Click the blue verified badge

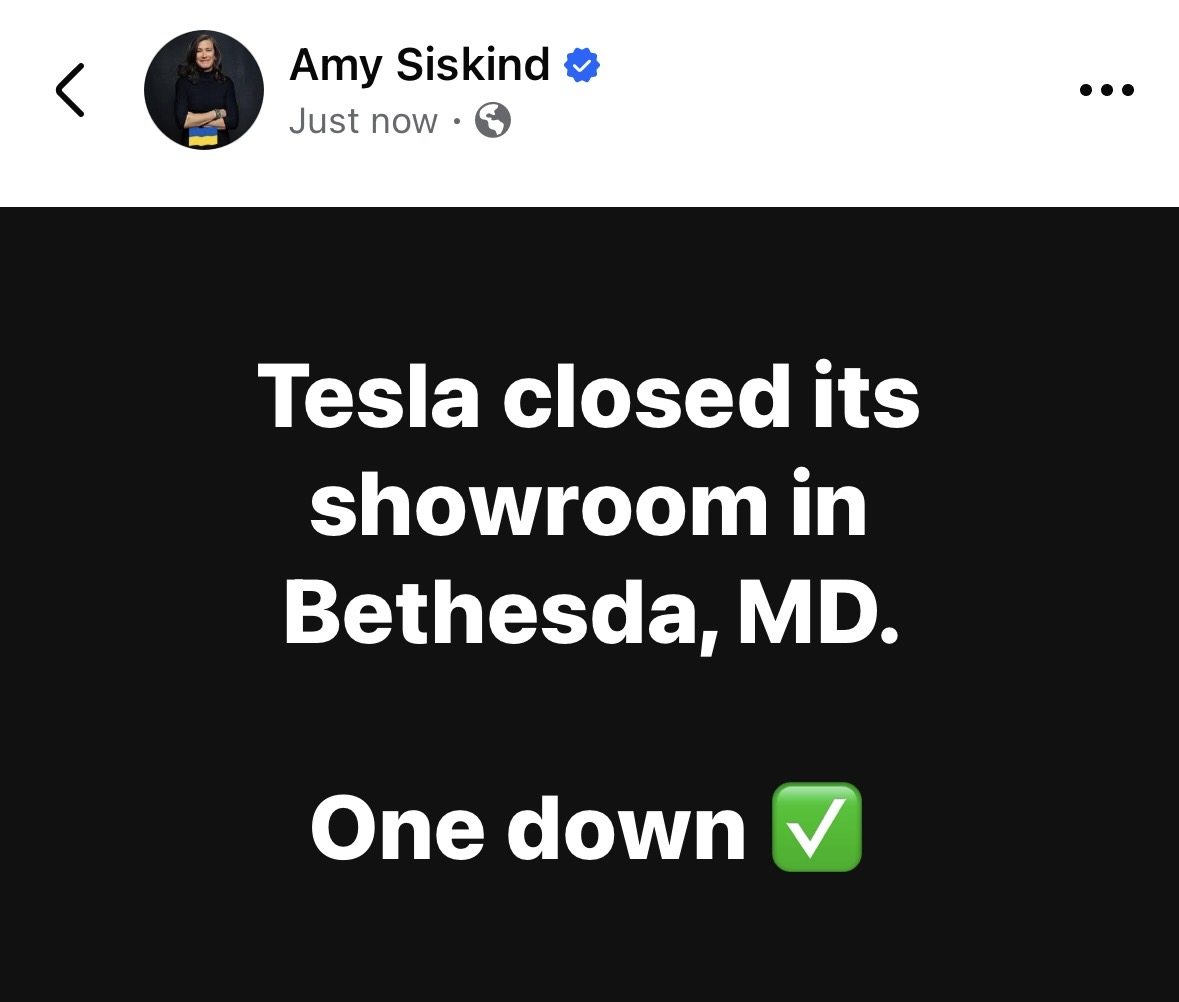(x=582, y=66)
